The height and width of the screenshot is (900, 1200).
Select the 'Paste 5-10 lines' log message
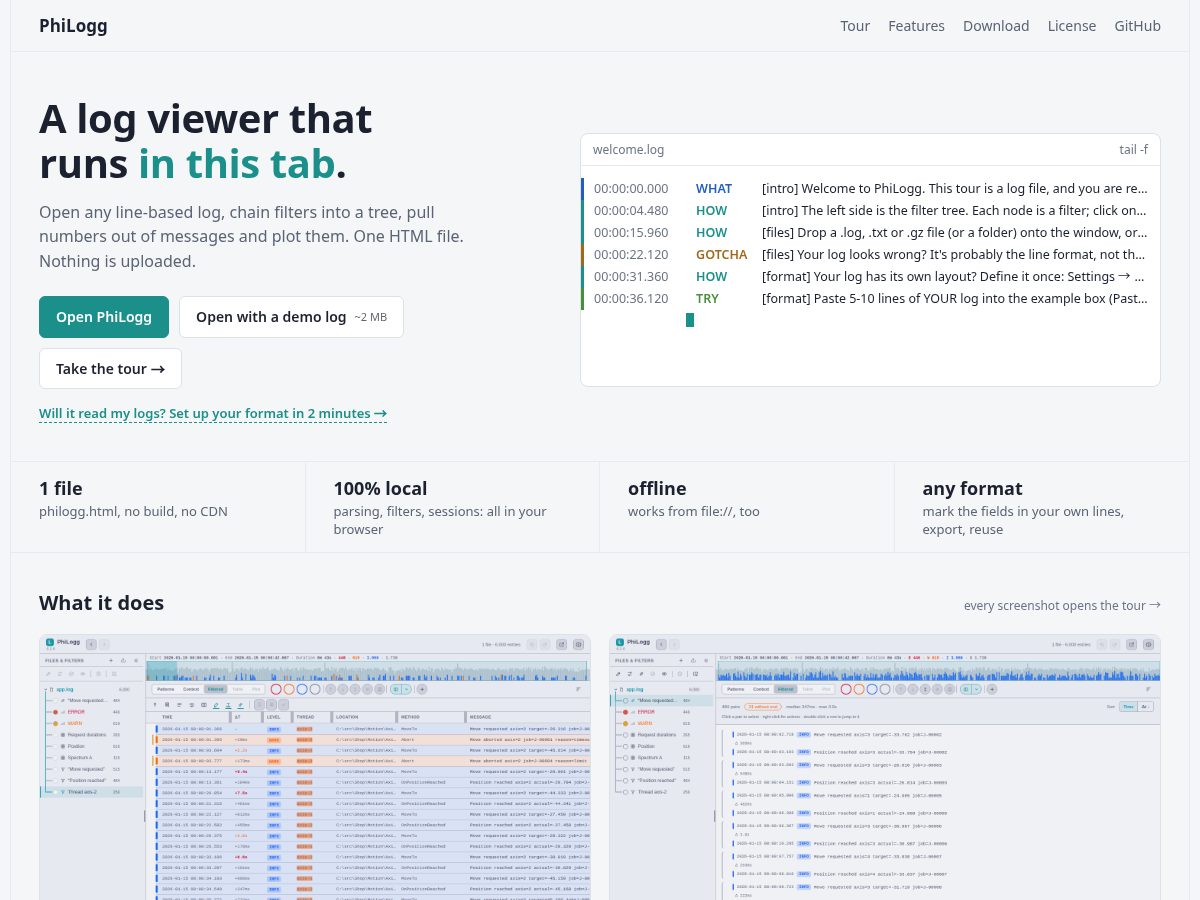pyautogui.click(x=955, y=299)
